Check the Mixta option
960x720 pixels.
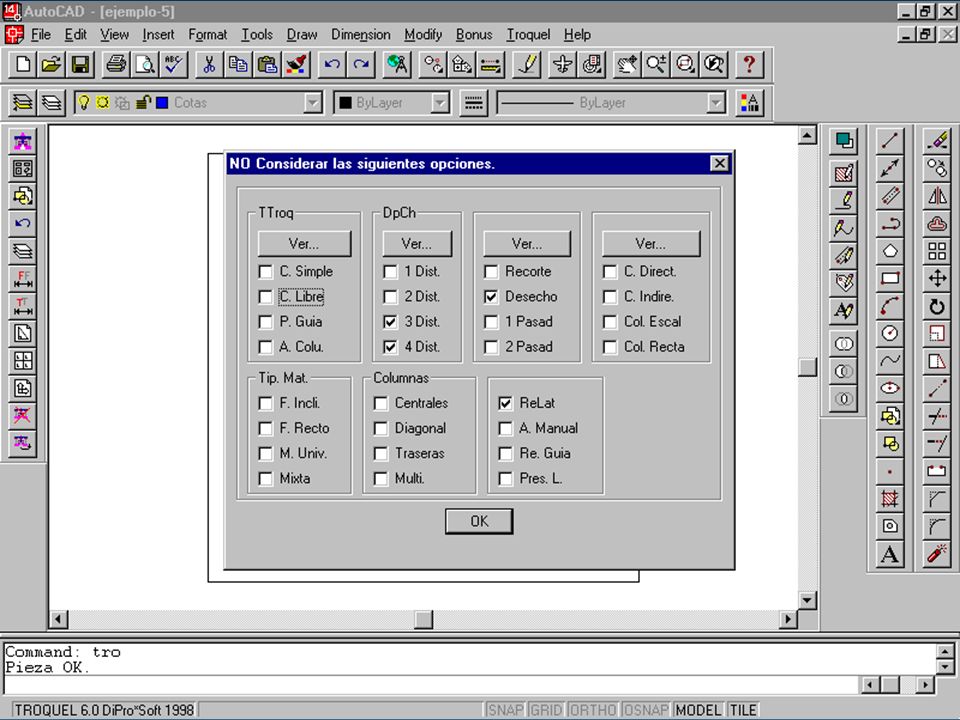pos(266,478)
